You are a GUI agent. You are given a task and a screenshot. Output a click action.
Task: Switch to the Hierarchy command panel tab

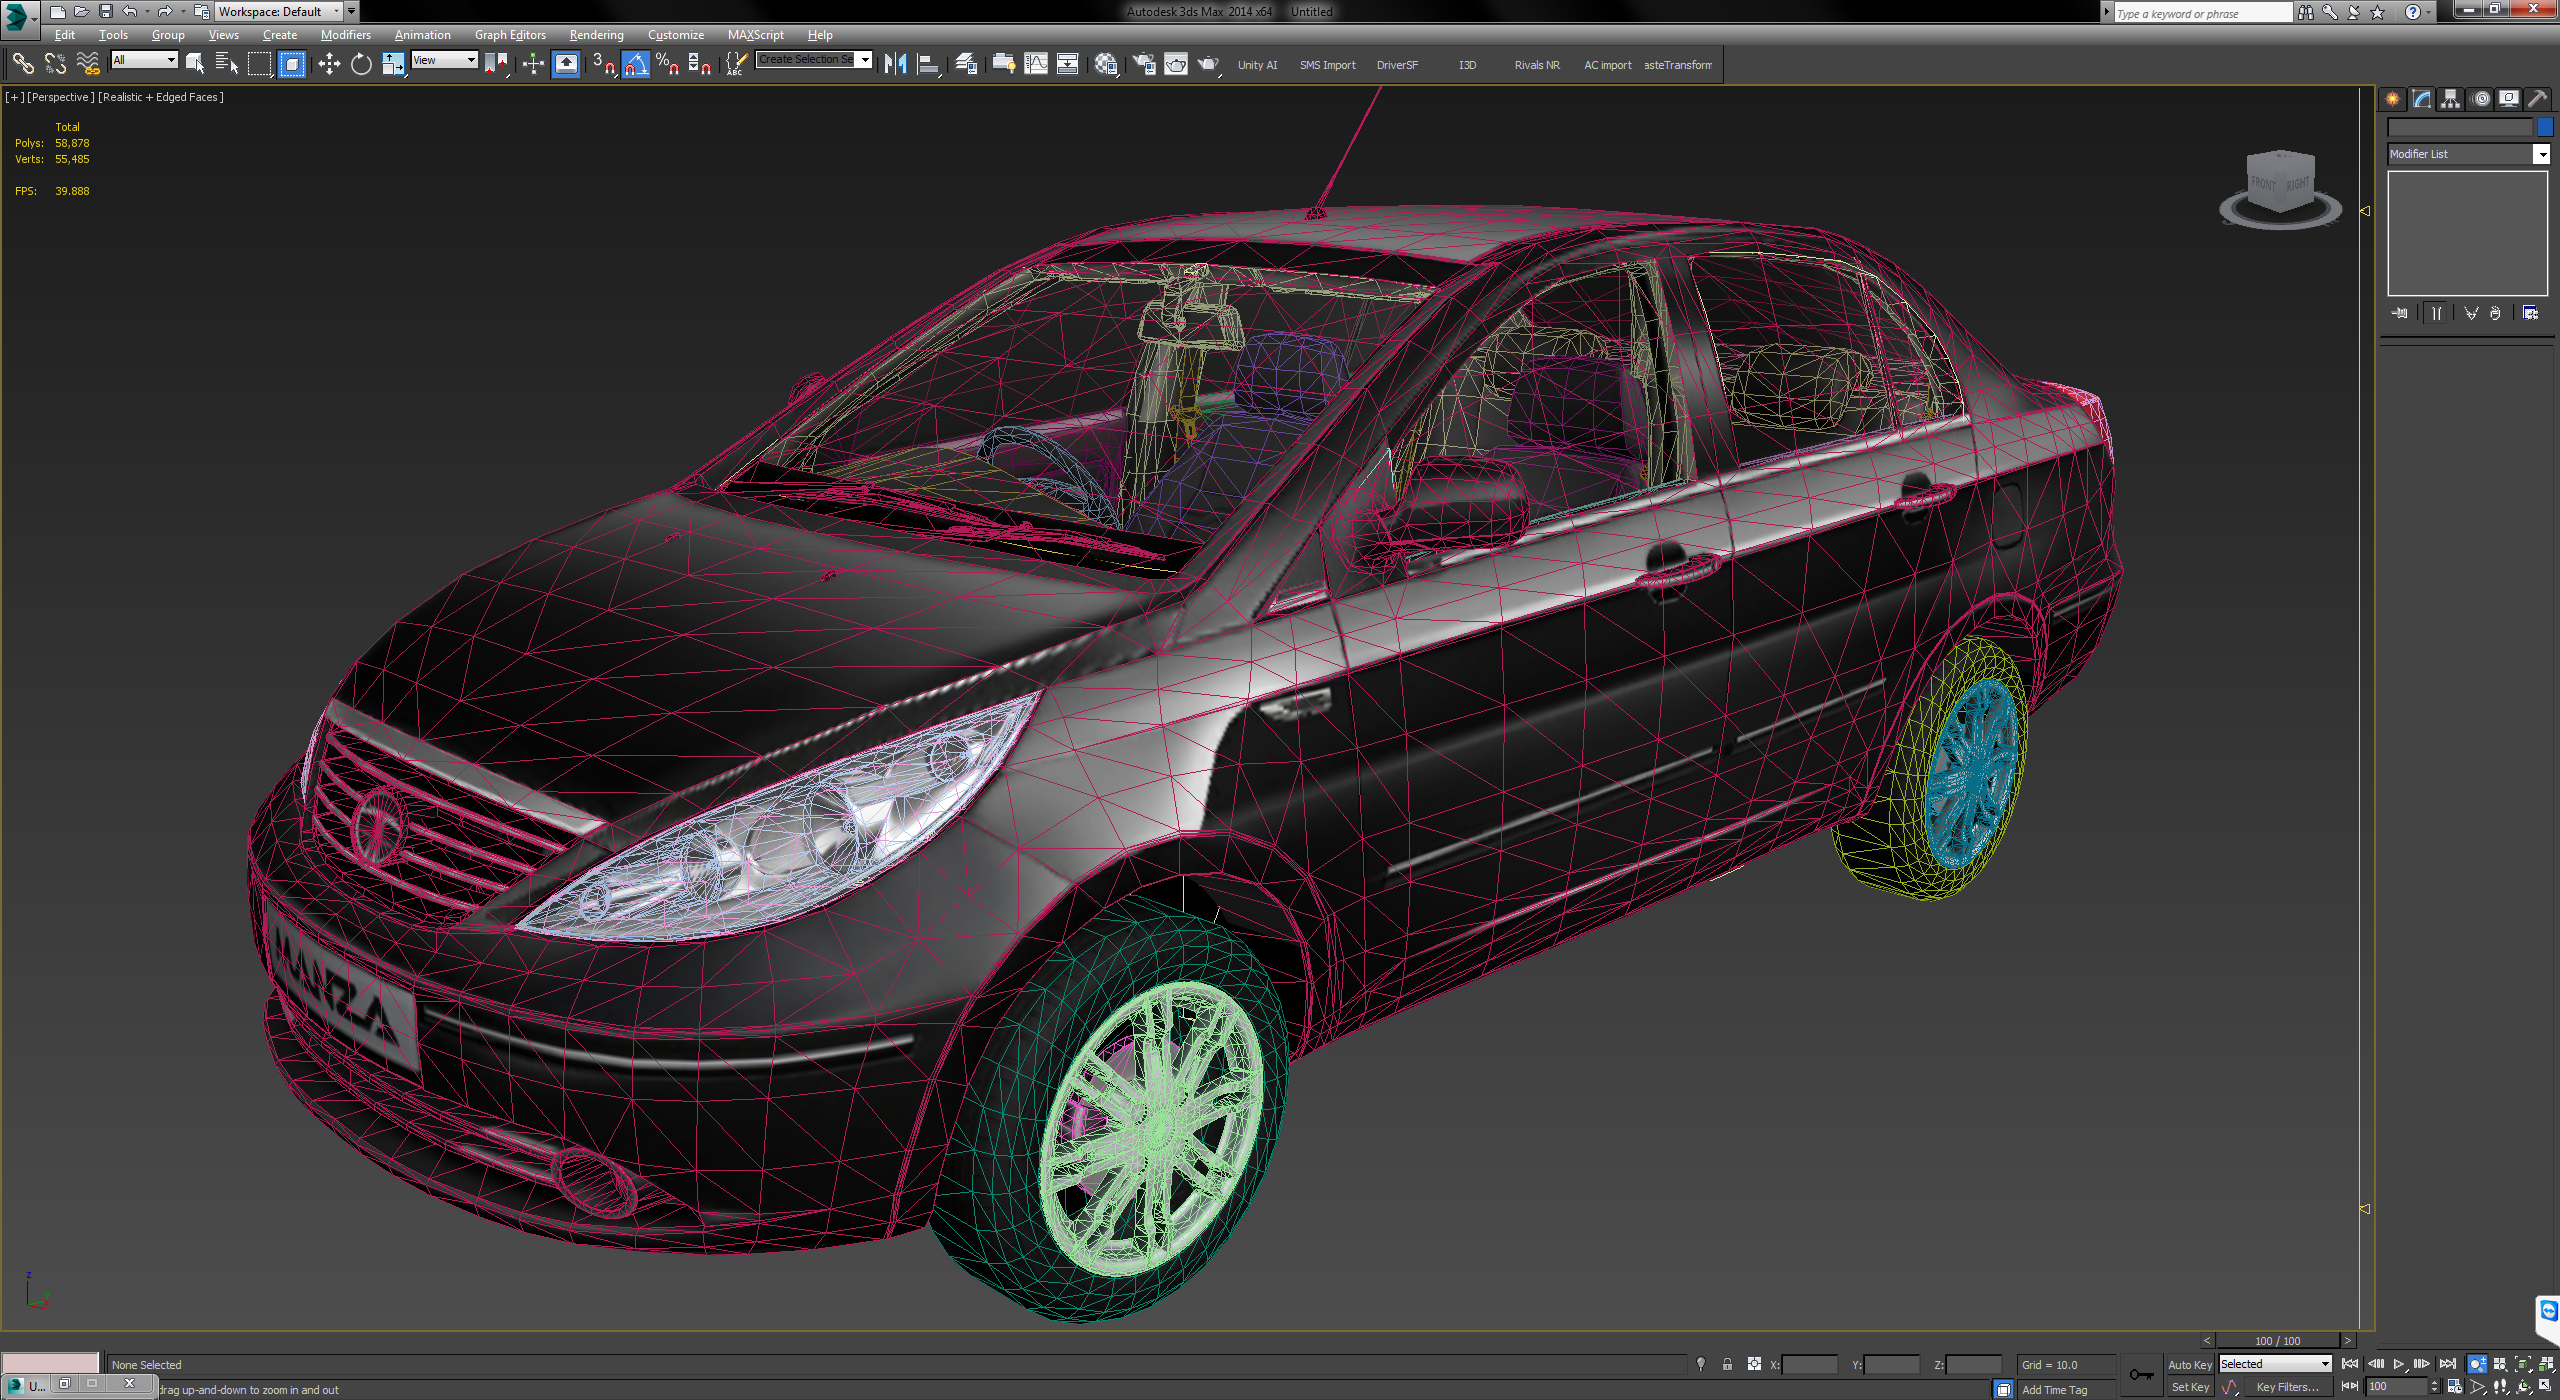[x=2450, y=99]
